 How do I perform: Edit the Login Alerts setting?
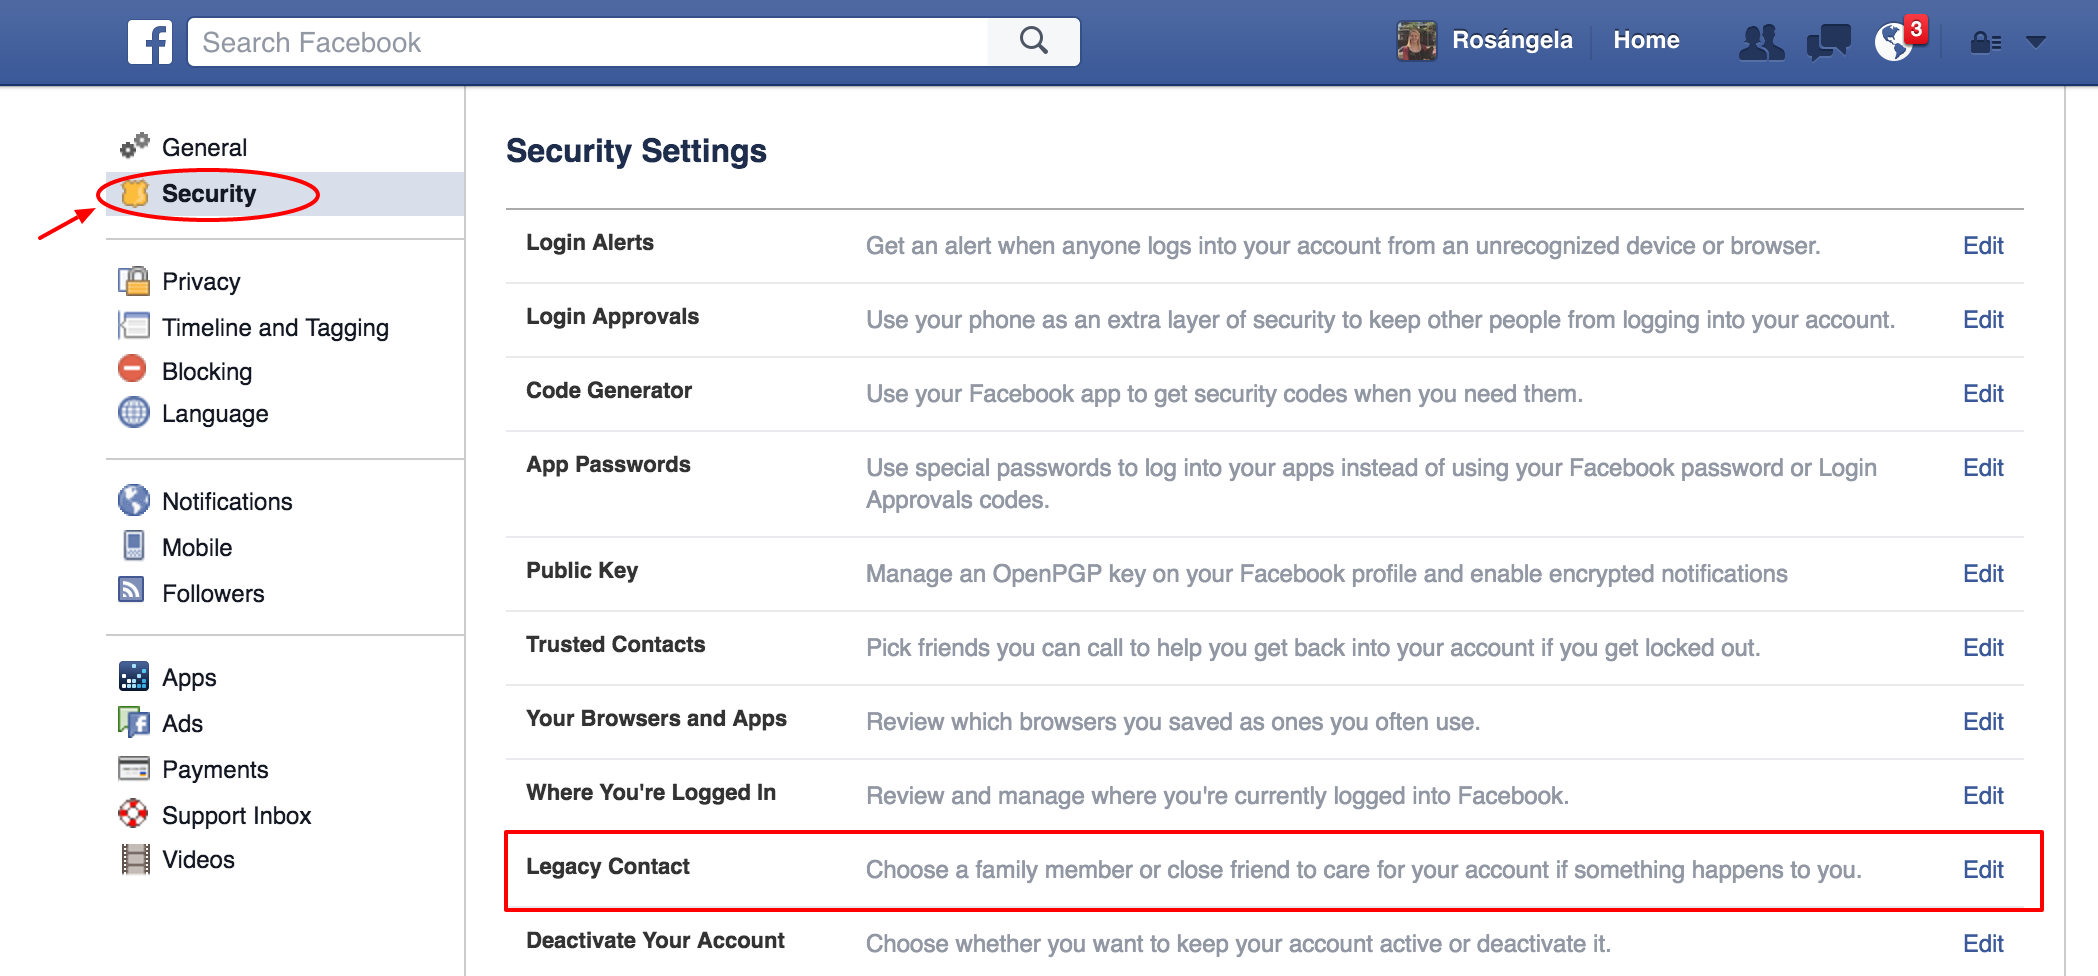[x=1982, y=246]
